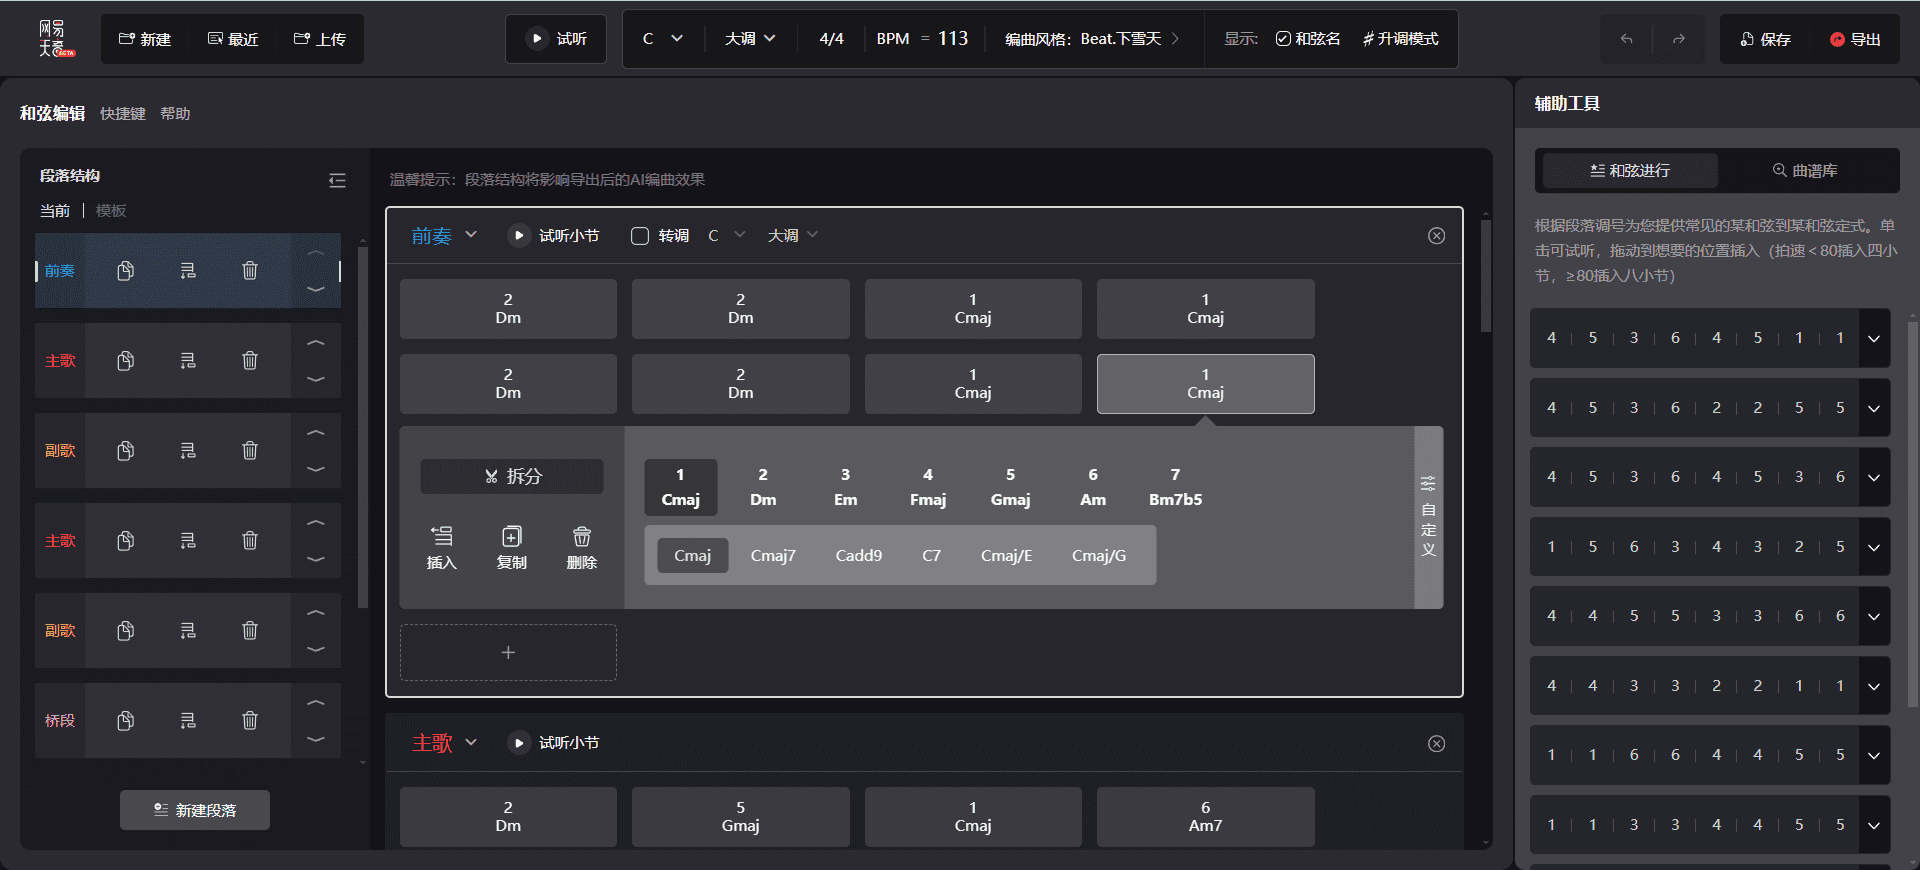Click the chord-edit icon in the first 副歌 row
Screen dimensions: 1920x870
point(188,451)
